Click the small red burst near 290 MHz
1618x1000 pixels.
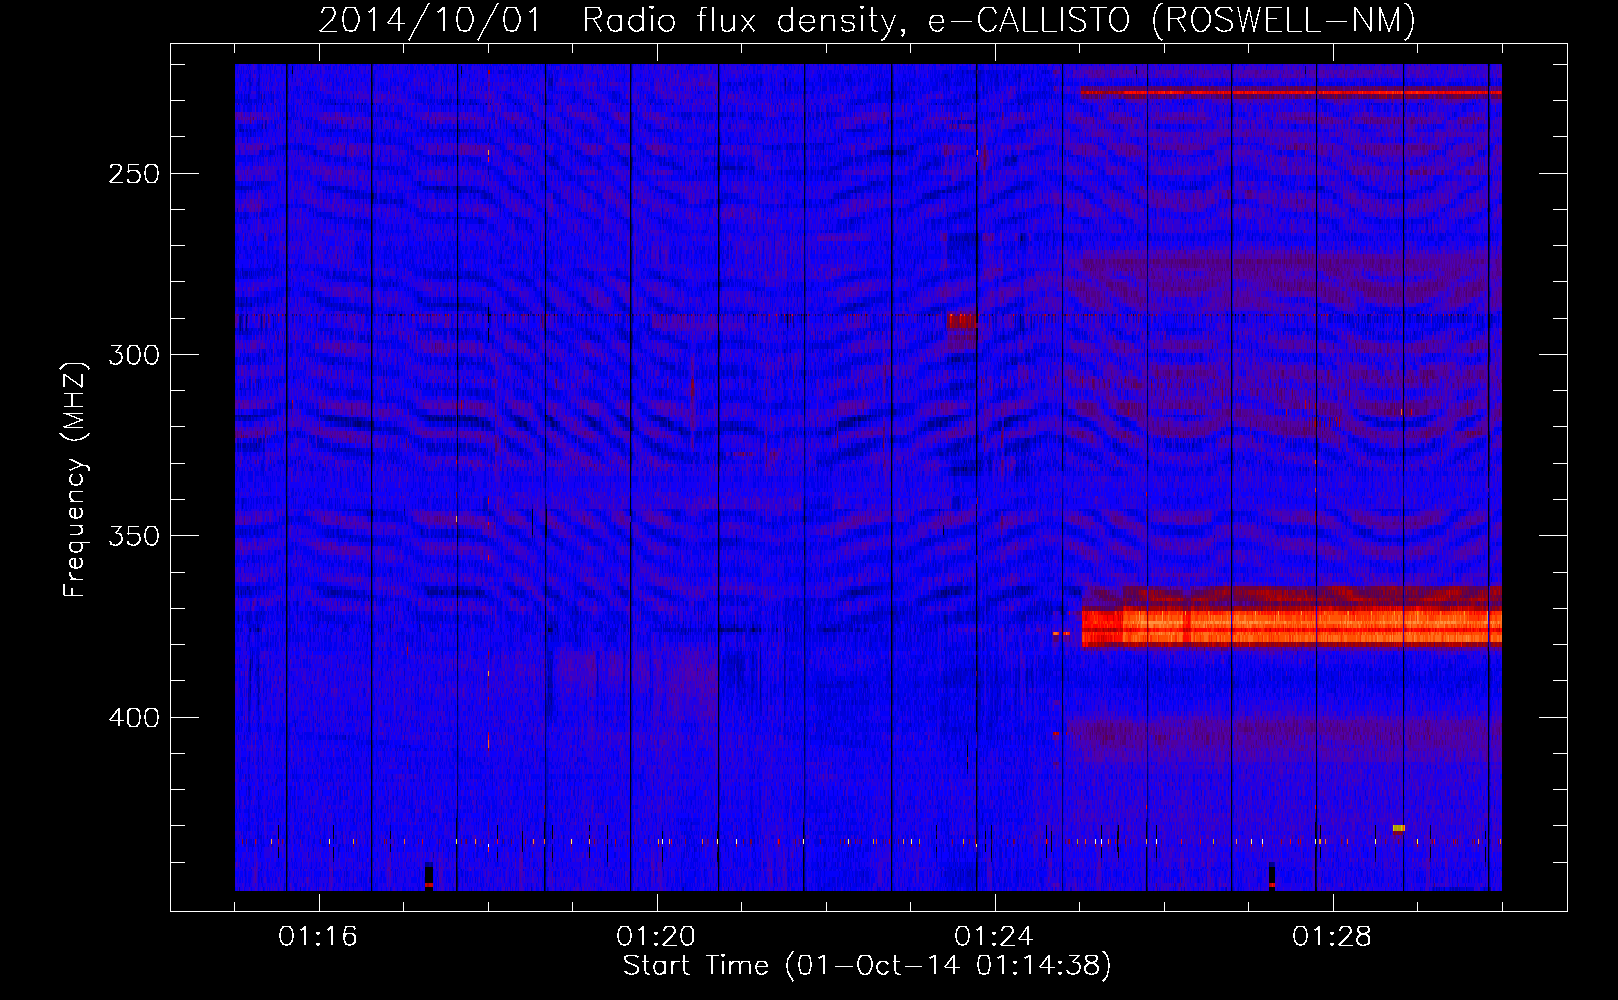tap(962, 320)
